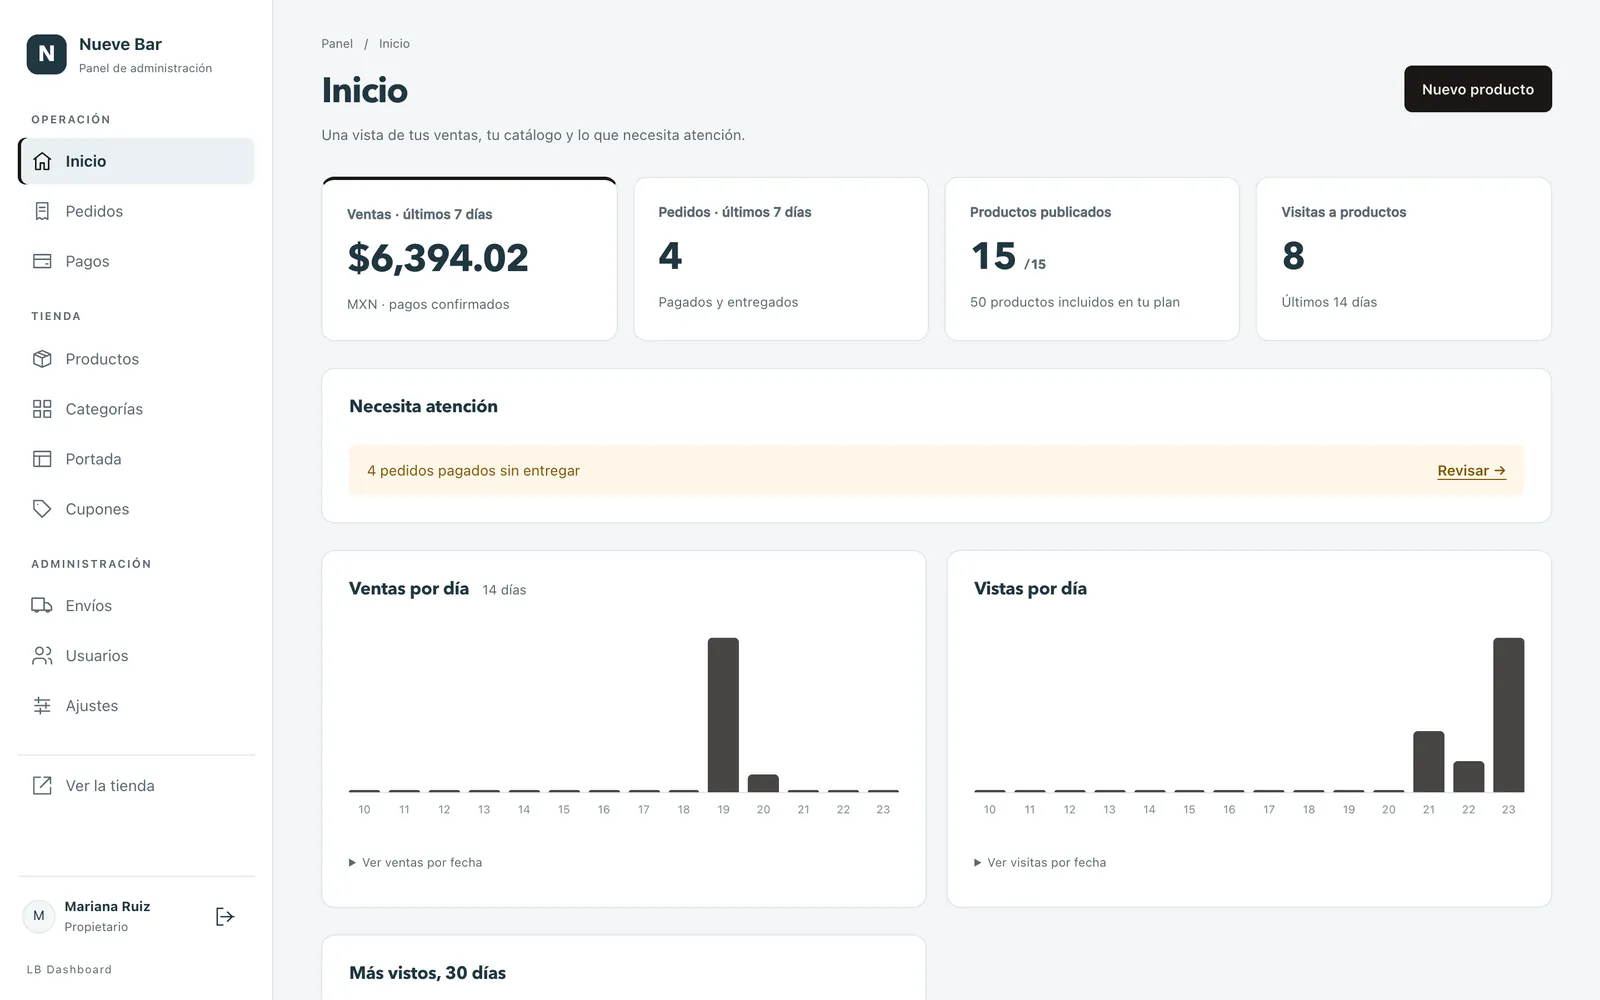Click the Portada layout icon
Image resolution: width=1600 pixels, height=1000 pixels.
point(42,459)
